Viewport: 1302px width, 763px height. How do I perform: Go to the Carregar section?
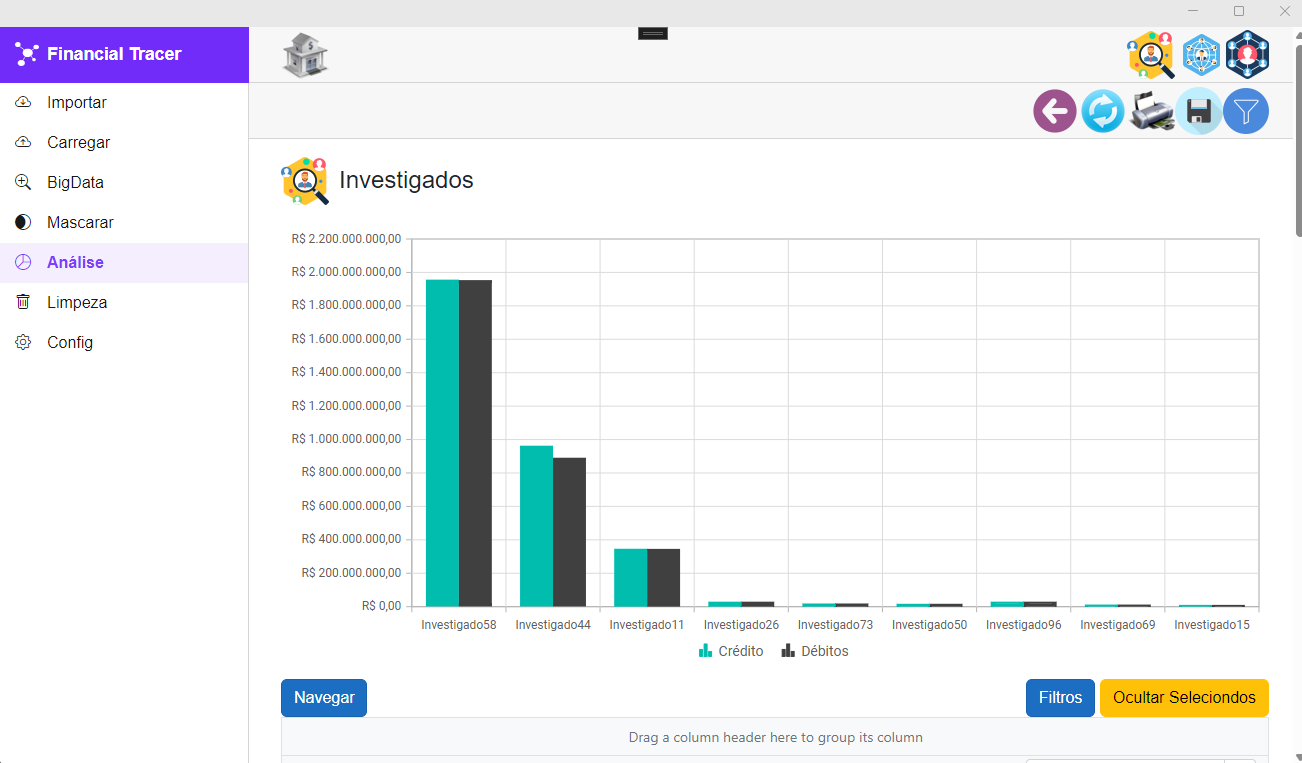[78, 142]
